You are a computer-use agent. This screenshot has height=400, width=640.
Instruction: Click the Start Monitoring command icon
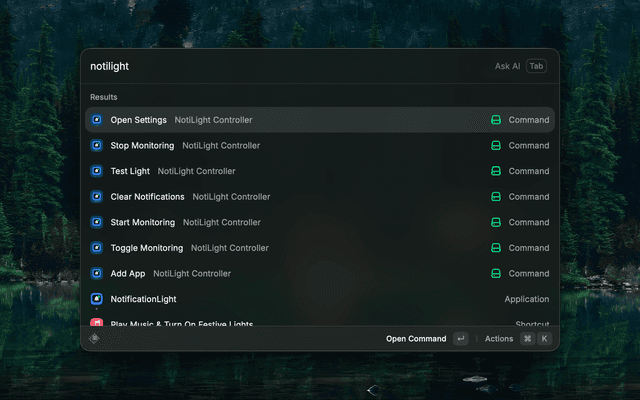pyautogui.click(x=97, y=222)
